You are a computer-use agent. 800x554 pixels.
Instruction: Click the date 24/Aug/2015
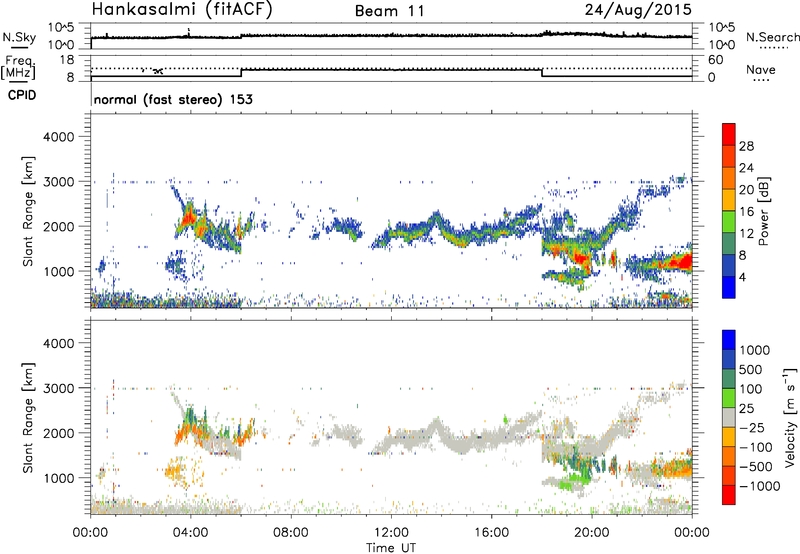point(638,10)
